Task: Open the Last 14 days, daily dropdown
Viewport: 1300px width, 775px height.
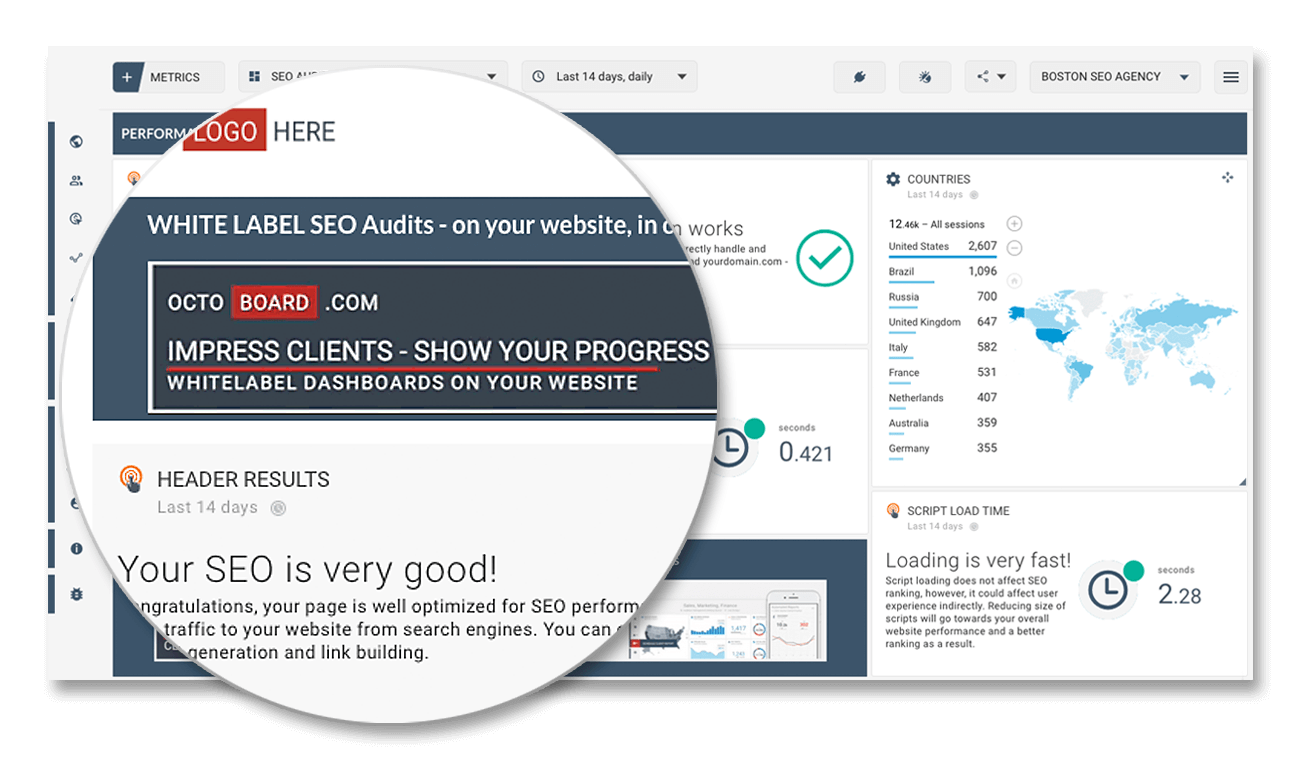Action: tap(609, 77)
